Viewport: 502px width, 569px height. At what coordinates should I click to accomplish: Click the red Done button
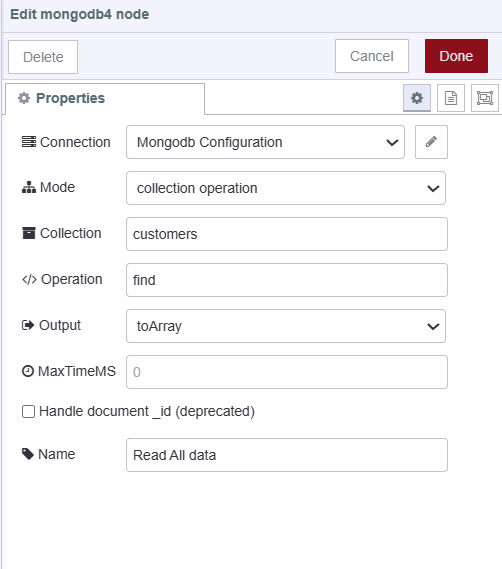click(x=456, y=56)
